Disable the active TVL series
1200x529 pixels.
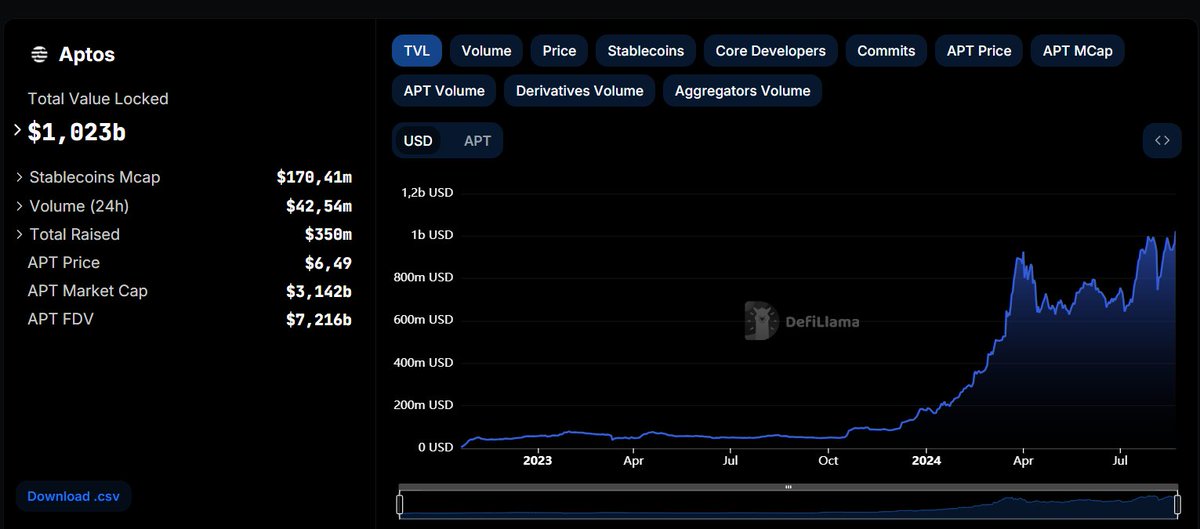click(417, 50)
